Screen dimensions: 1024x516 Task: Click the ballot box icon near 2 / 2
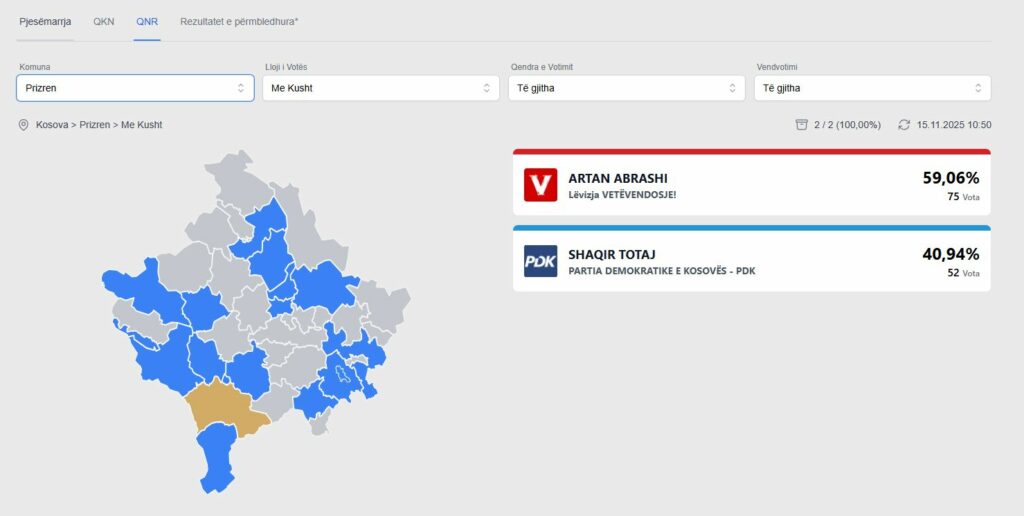click(x=801, y=125)
